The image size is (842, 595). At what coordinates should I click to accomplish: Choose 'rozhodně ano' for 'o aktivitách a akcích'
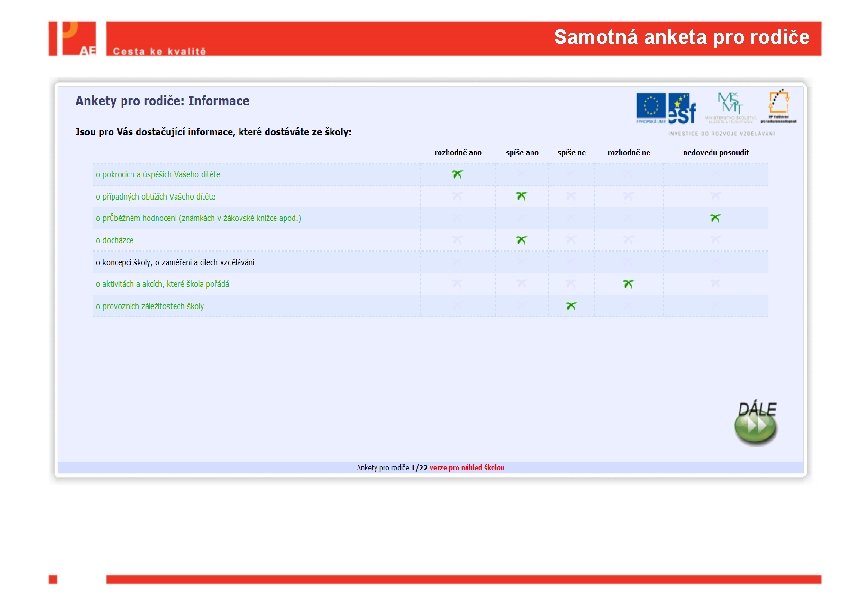[457, 284]
